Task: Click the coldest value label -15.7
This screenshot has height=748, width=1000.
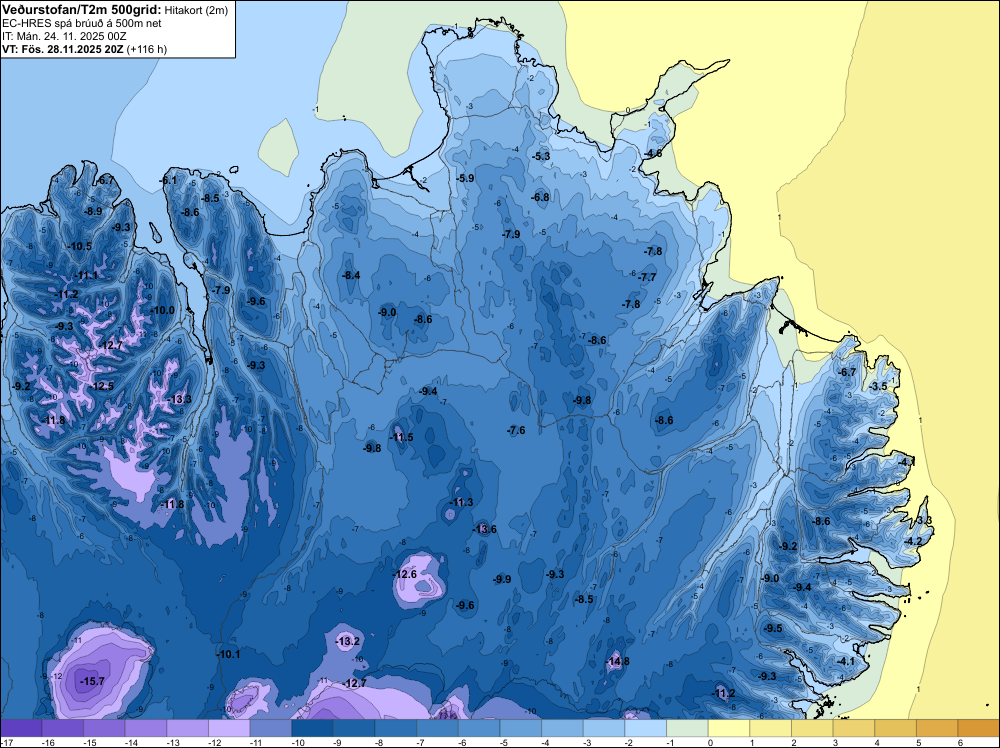Action: coord(92,682)
